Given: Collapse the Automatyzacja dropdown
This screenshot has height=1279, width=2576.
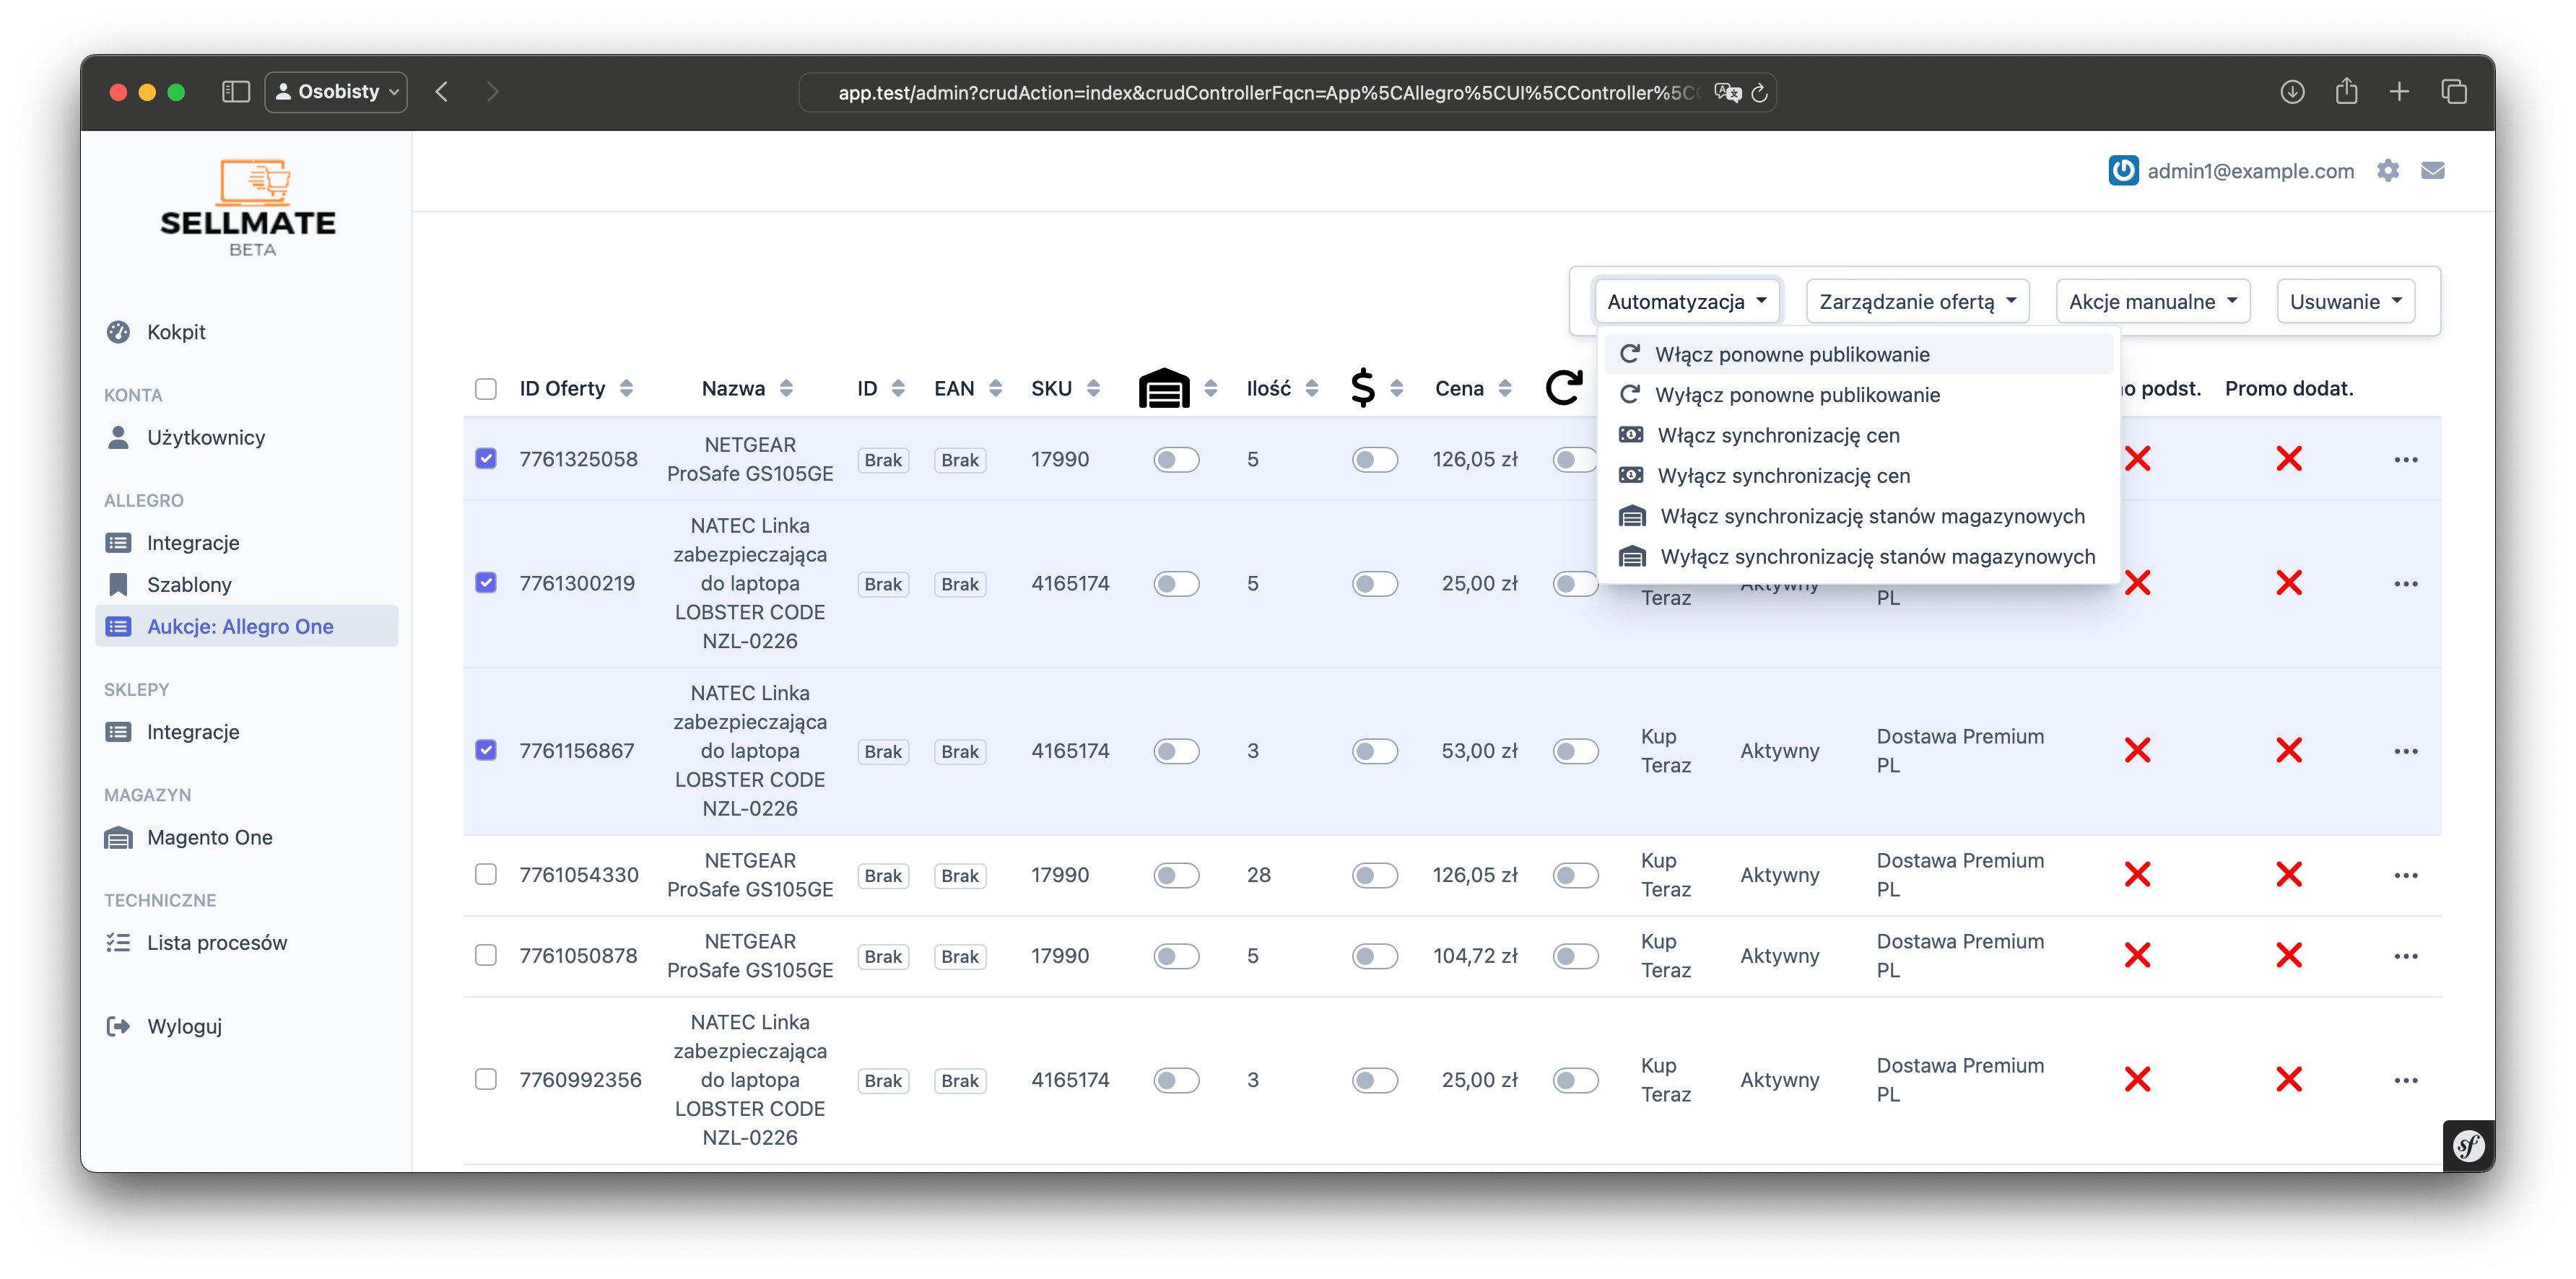Looking at the screenshot, I should click(1687, 302).
